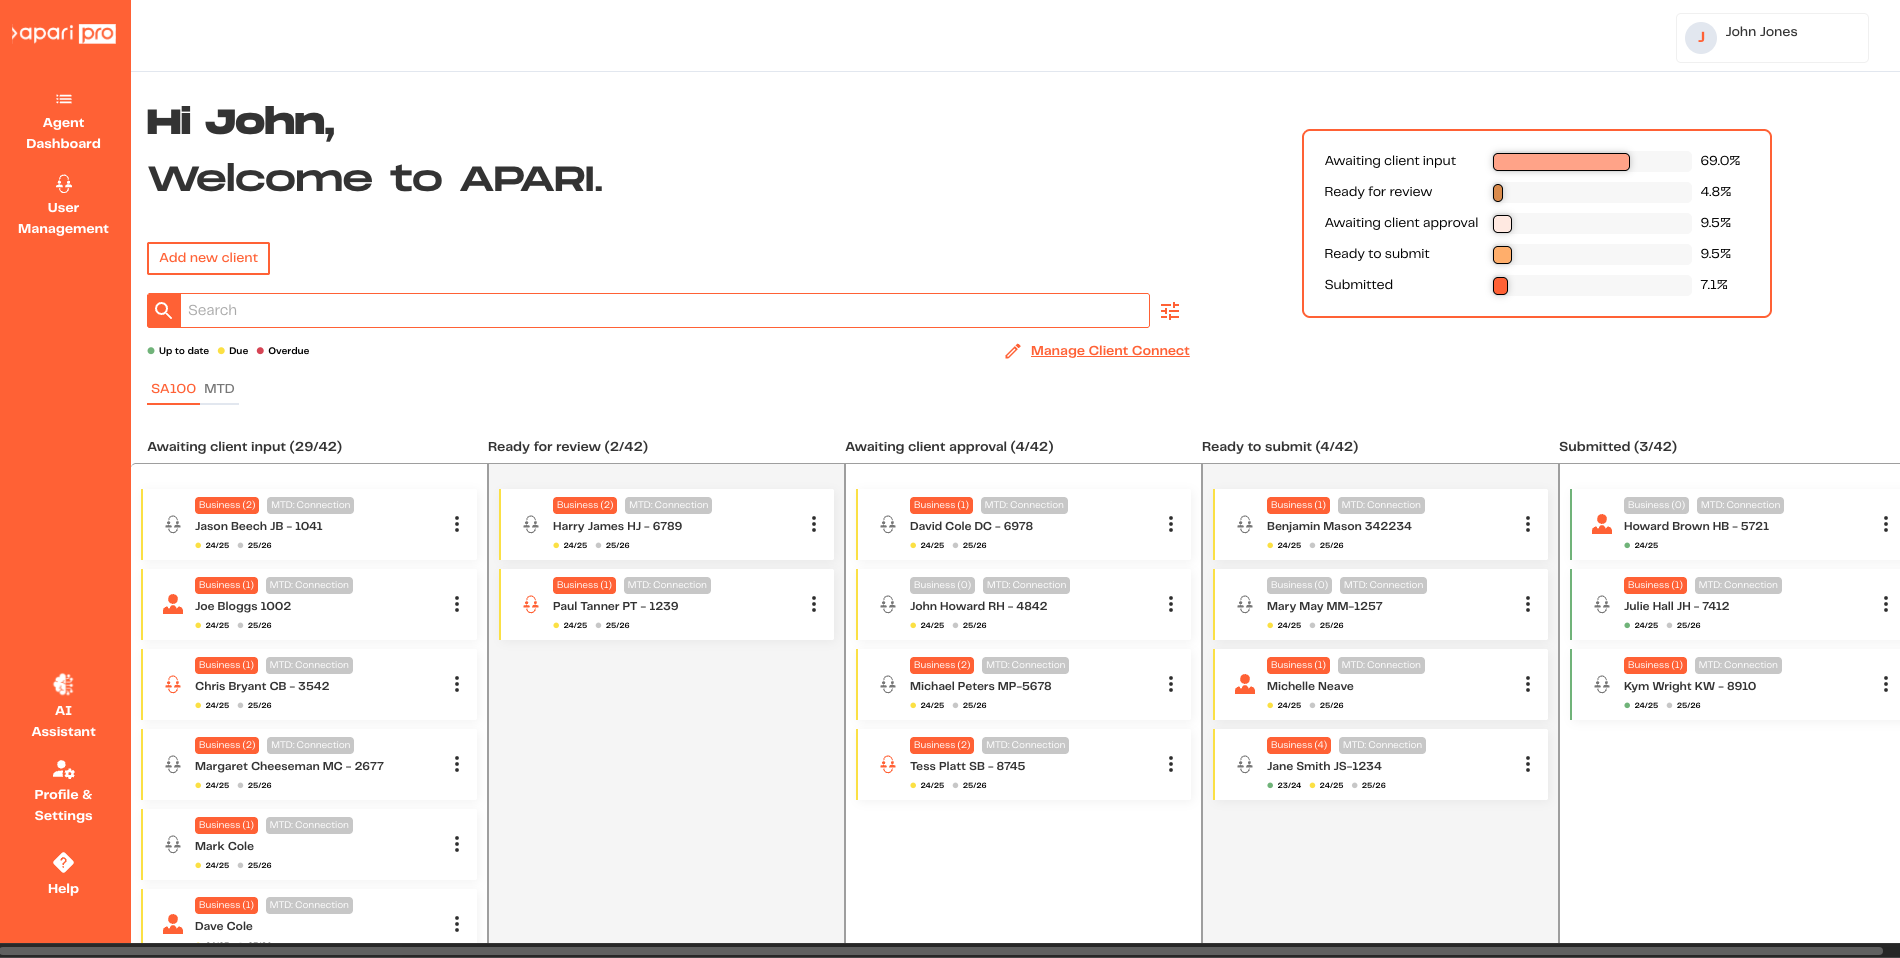Focus the client Search input field
The height and width of the screenshot is (958, 1900).
pyautogui.click(x=665, y=310)
